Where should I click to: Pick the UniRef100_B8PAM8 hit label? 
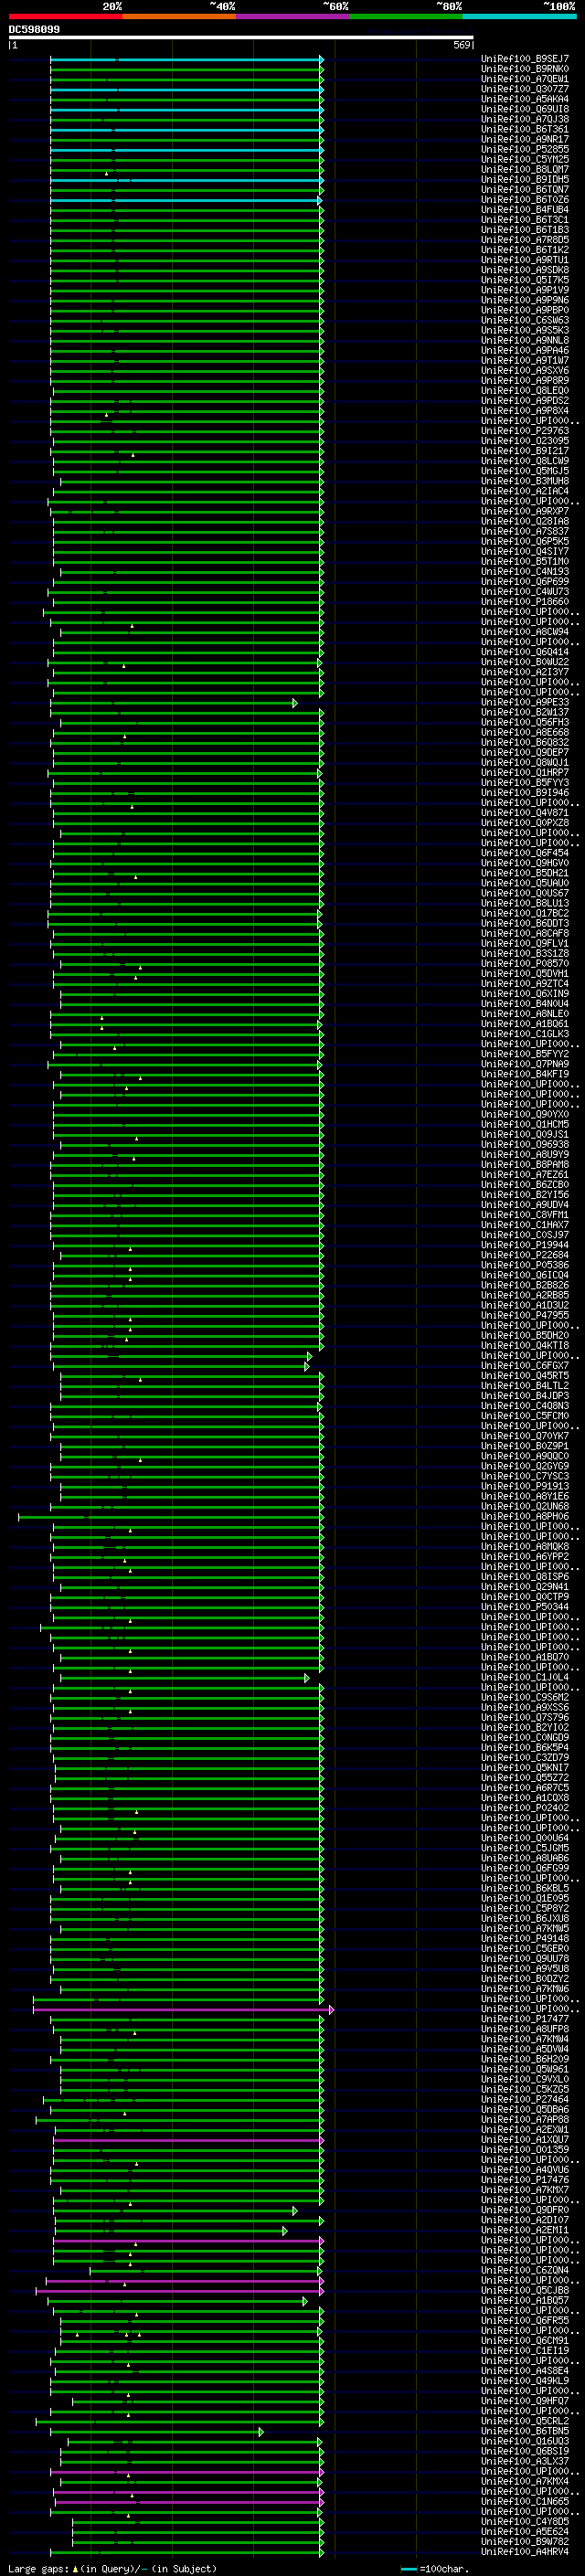[x=525, y=1165]
